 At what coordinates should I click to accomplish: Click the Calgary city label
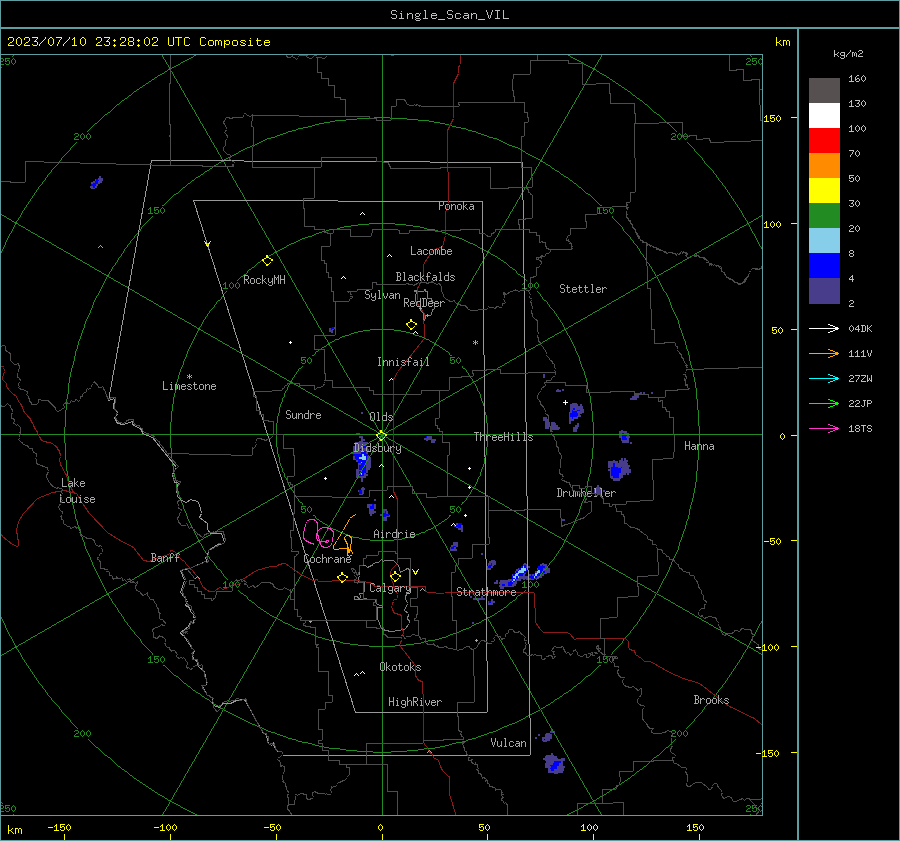(x=390, y=588)
